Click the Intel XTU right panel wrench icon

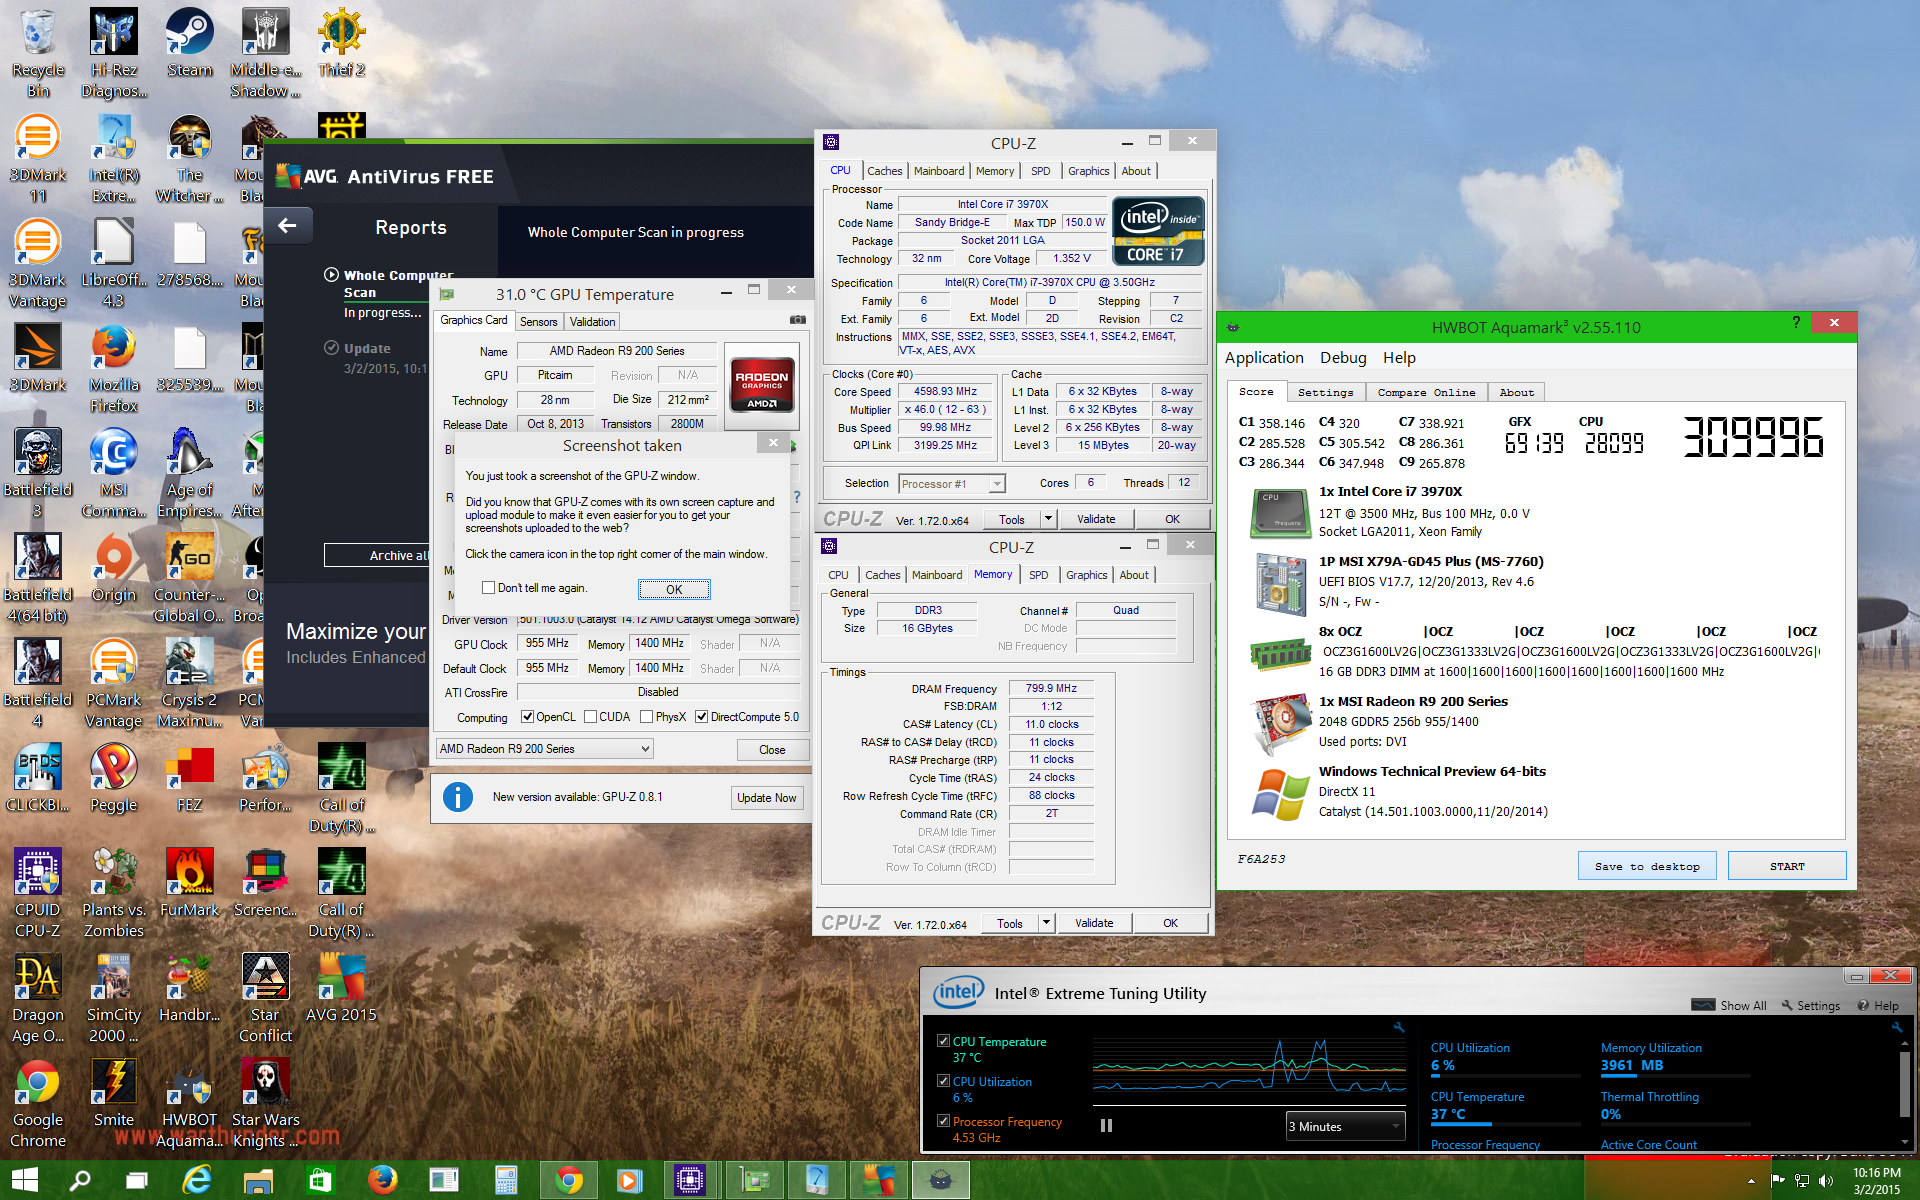coord(1897,1027)
